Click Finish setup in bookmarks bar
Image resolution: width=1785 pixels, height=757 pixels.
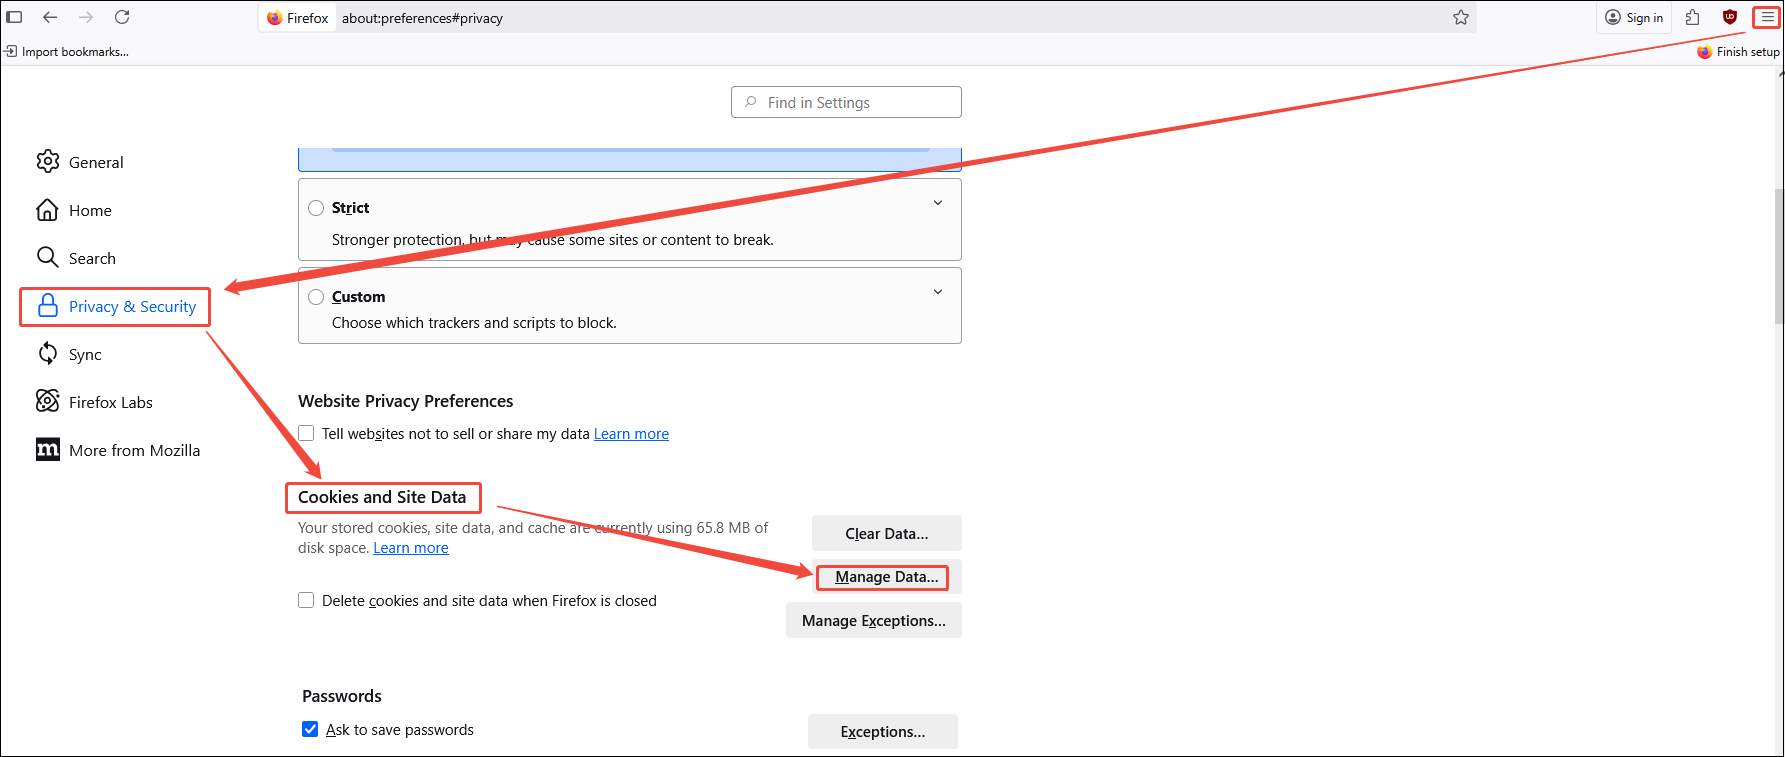pos(1739,52)
